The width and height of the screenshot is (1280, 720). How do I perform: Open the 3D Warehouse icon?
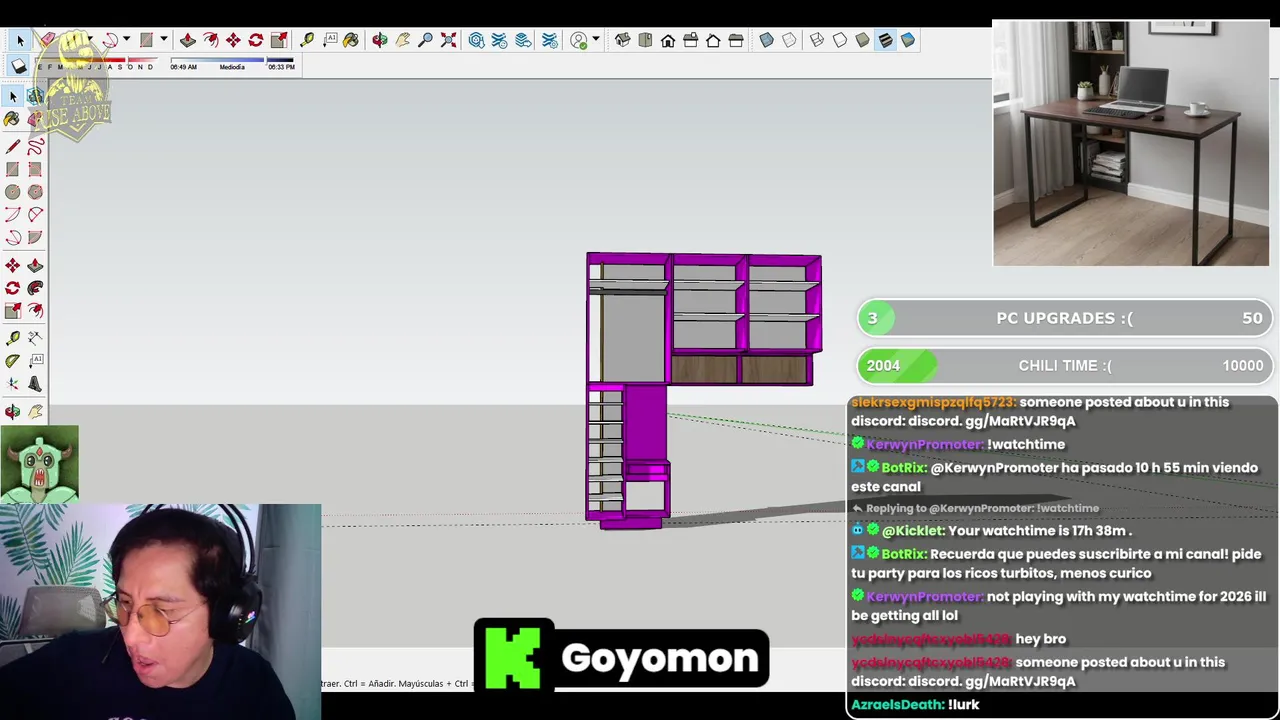click(477, 40)
